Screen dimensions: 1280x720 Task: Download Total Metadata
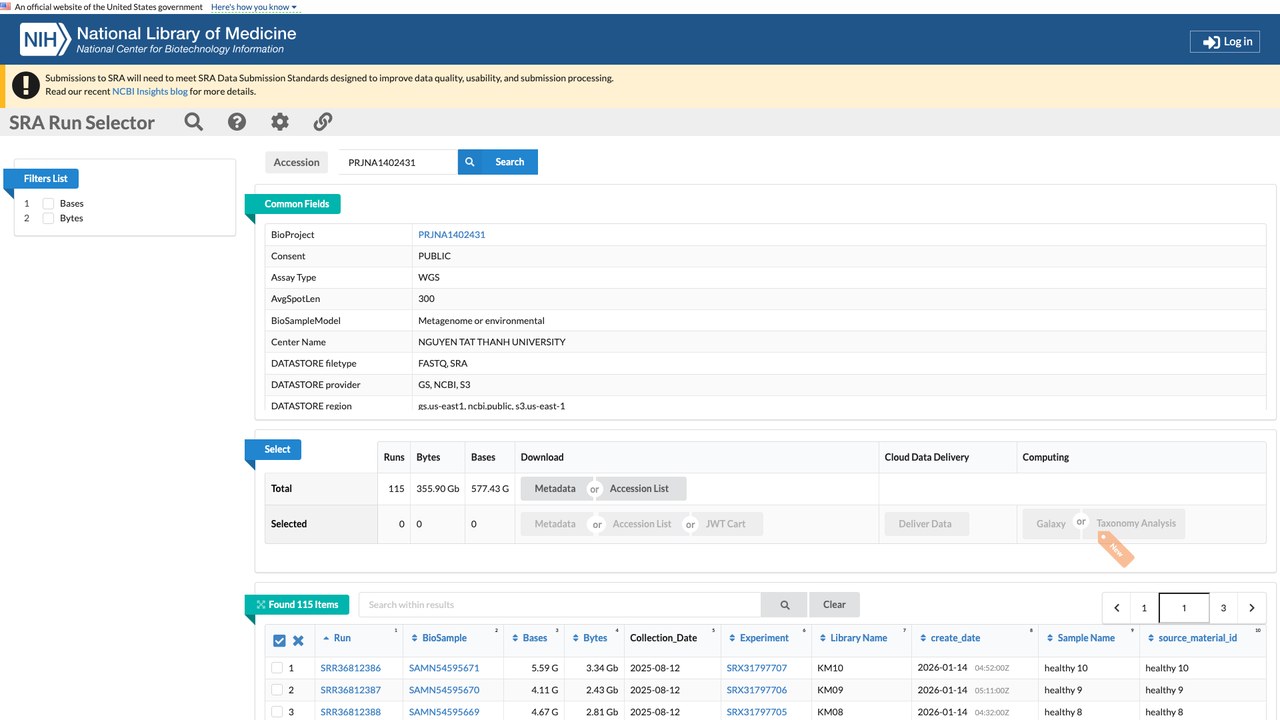point(555,489)
